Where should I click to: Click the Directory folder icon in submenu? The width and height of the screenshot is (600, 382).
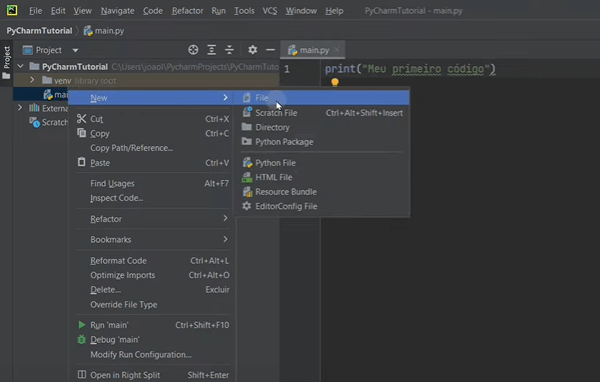[x=247, y=127]
